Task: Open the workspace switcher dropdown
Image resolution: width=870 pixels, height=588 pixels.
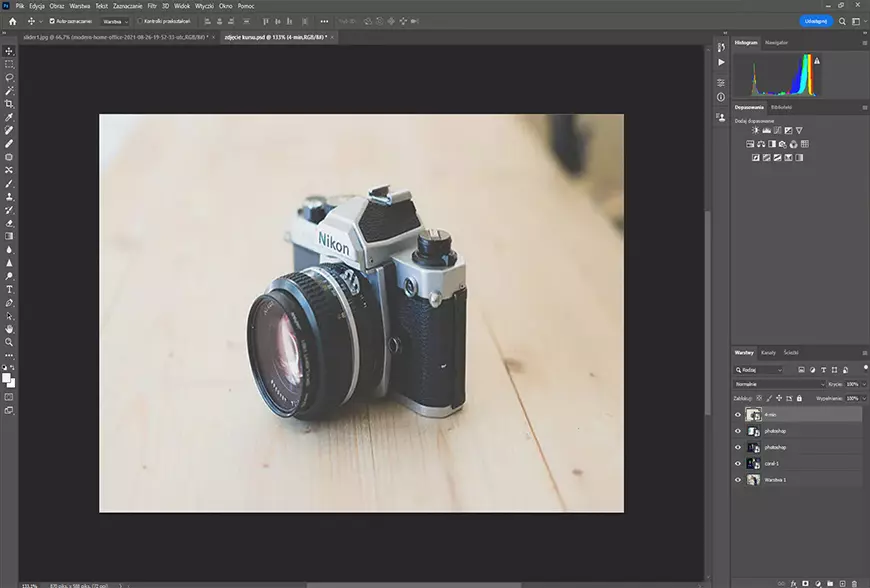Action: click(858, 21)
